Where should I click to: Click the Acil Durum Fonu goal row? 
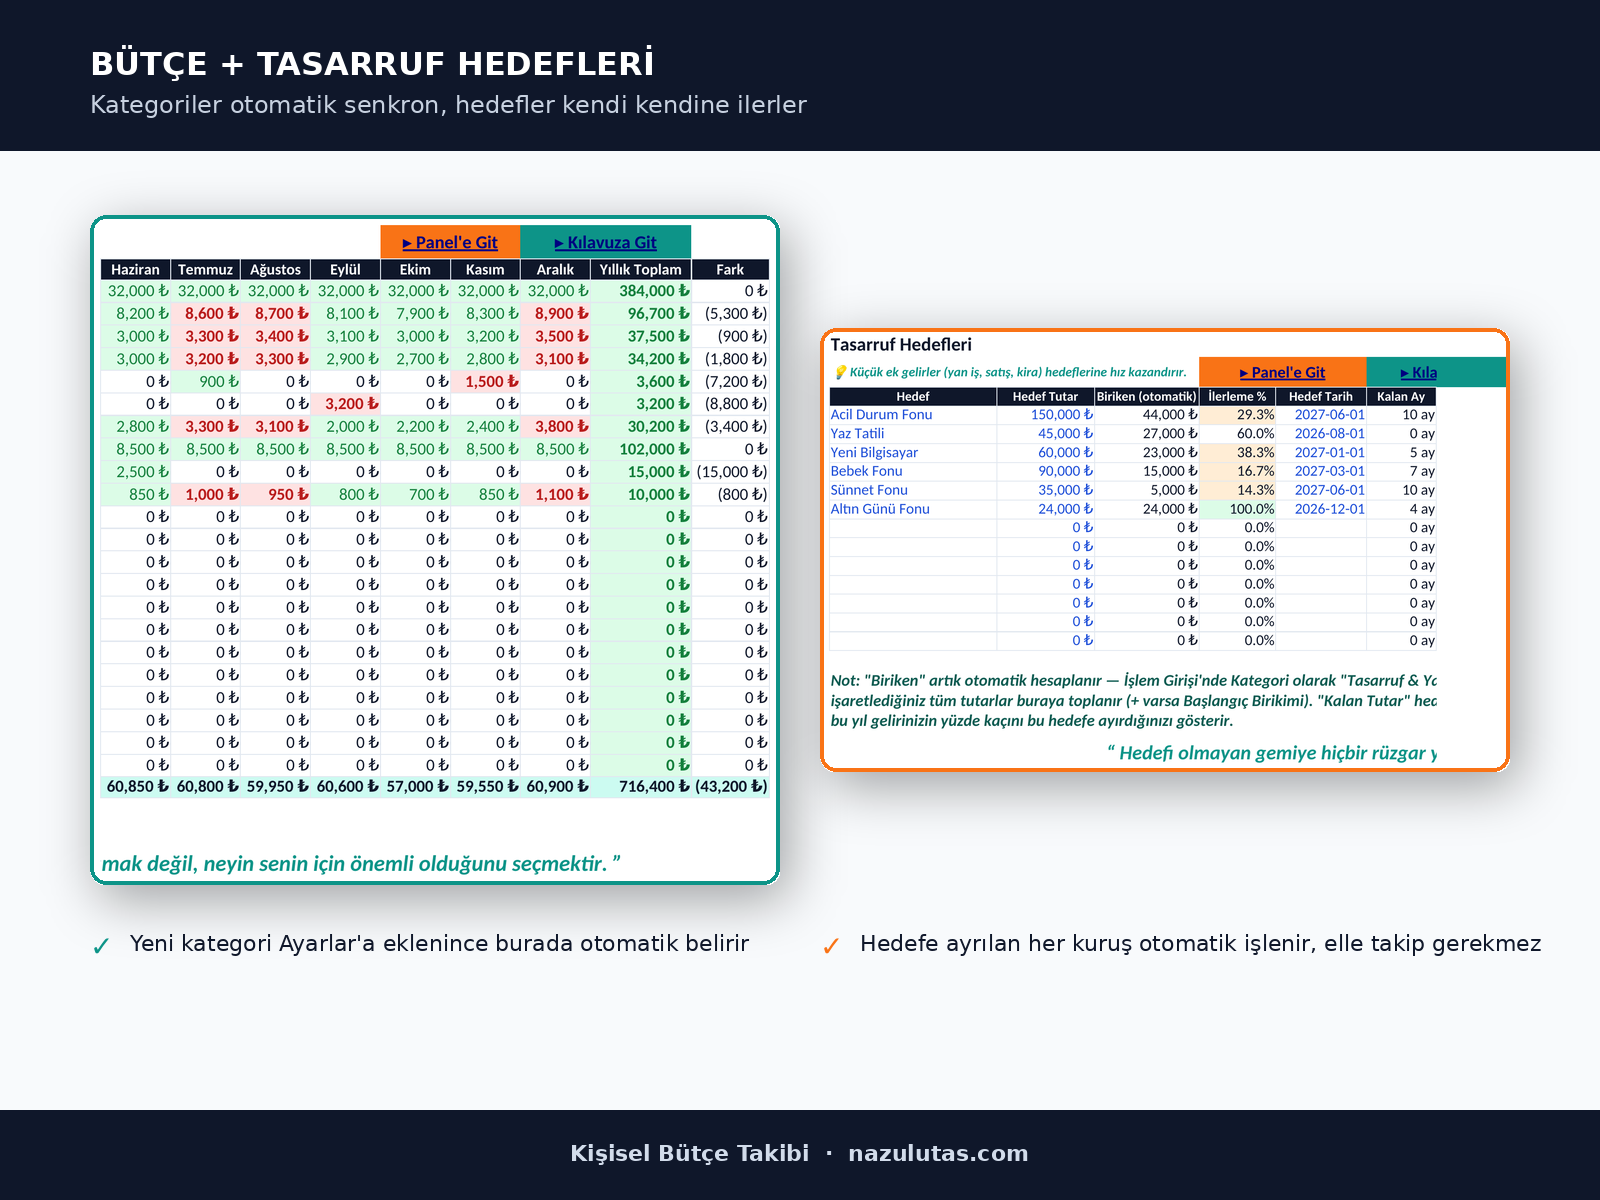point(1133,415)
